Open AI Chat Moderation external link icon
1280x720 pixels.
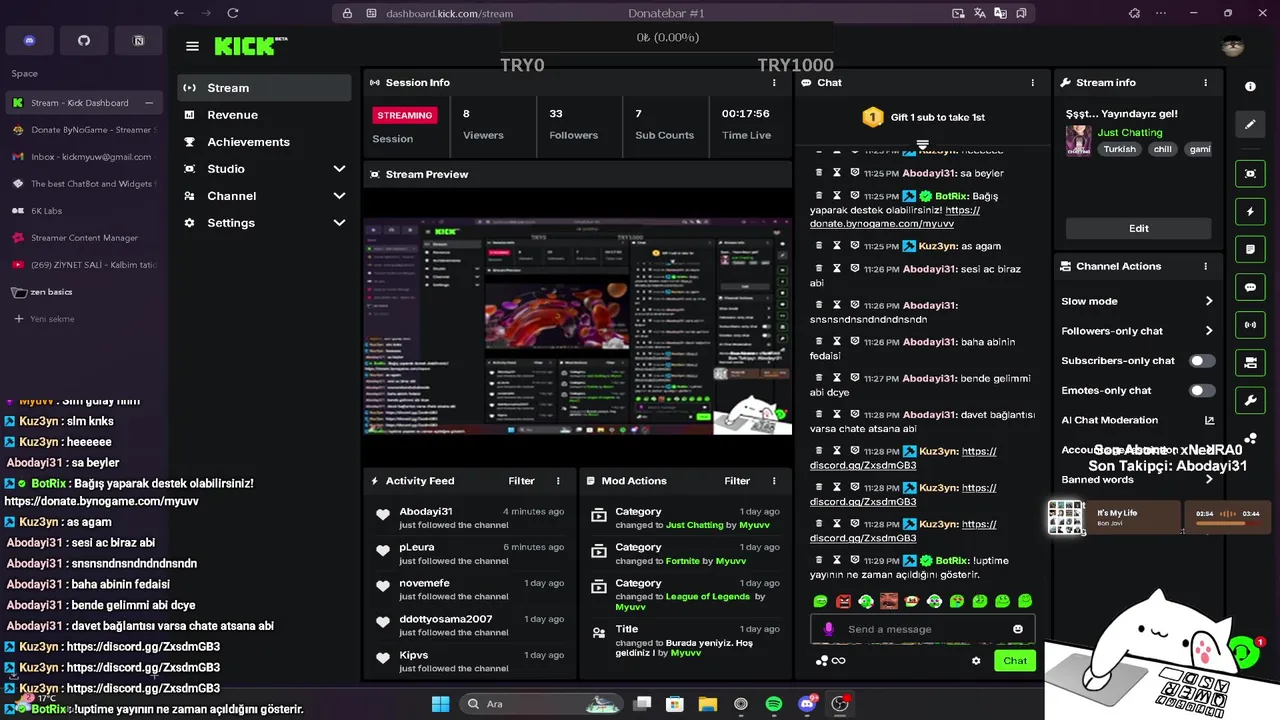(x=1209, y=420)
